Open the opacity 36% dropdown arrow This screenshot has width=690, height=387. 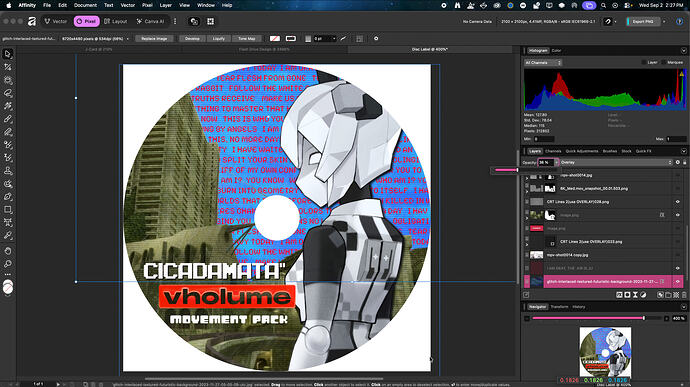(x=556, y=162)
